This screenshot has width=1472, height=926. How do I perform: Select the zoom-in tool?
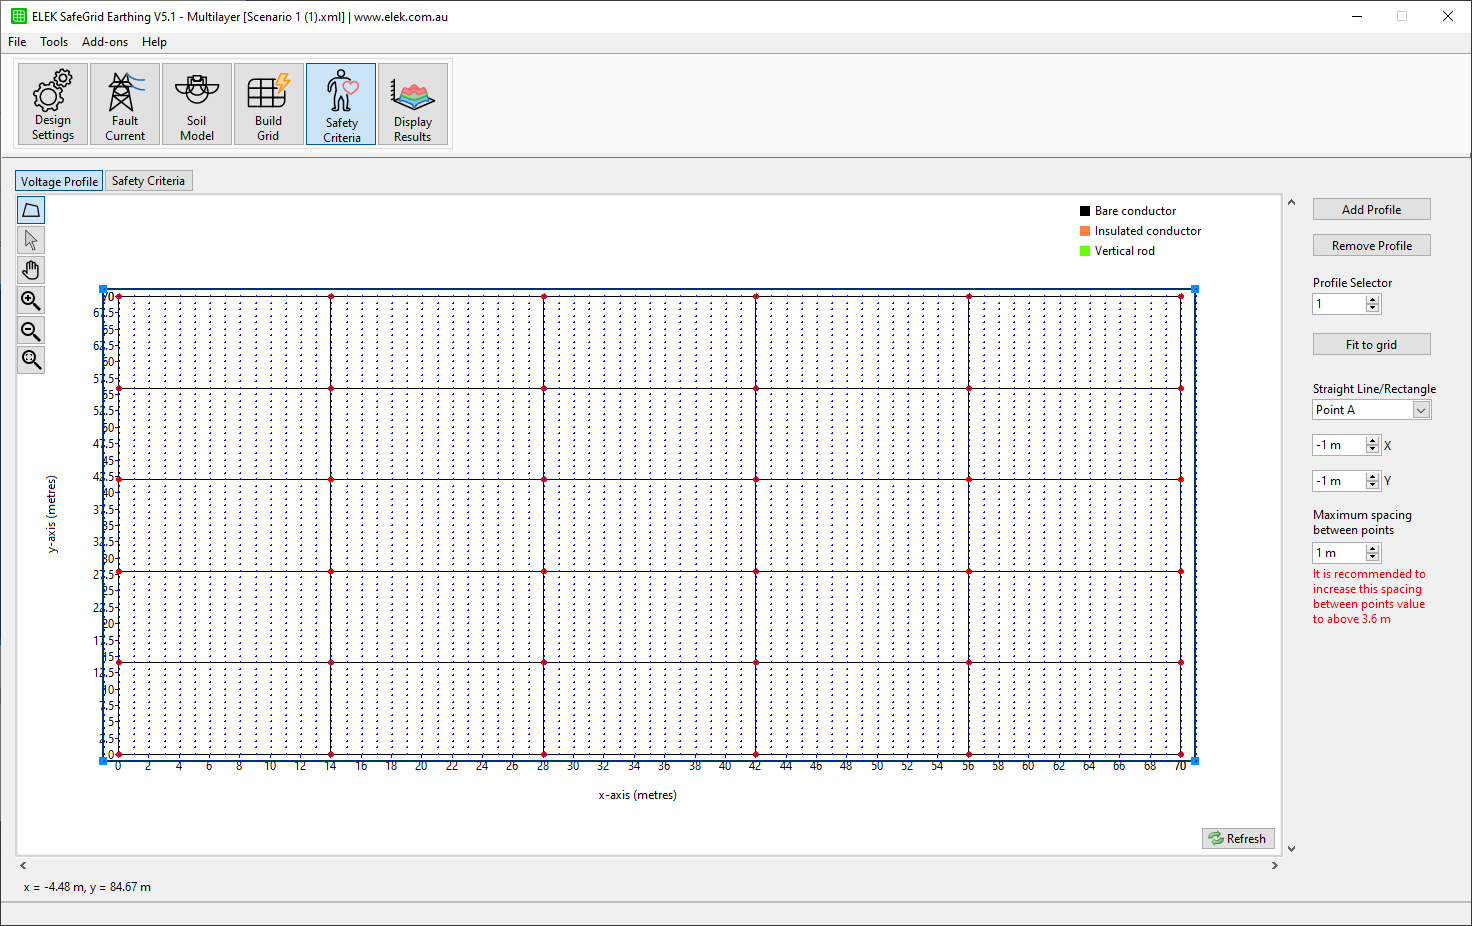click(30, 299)
